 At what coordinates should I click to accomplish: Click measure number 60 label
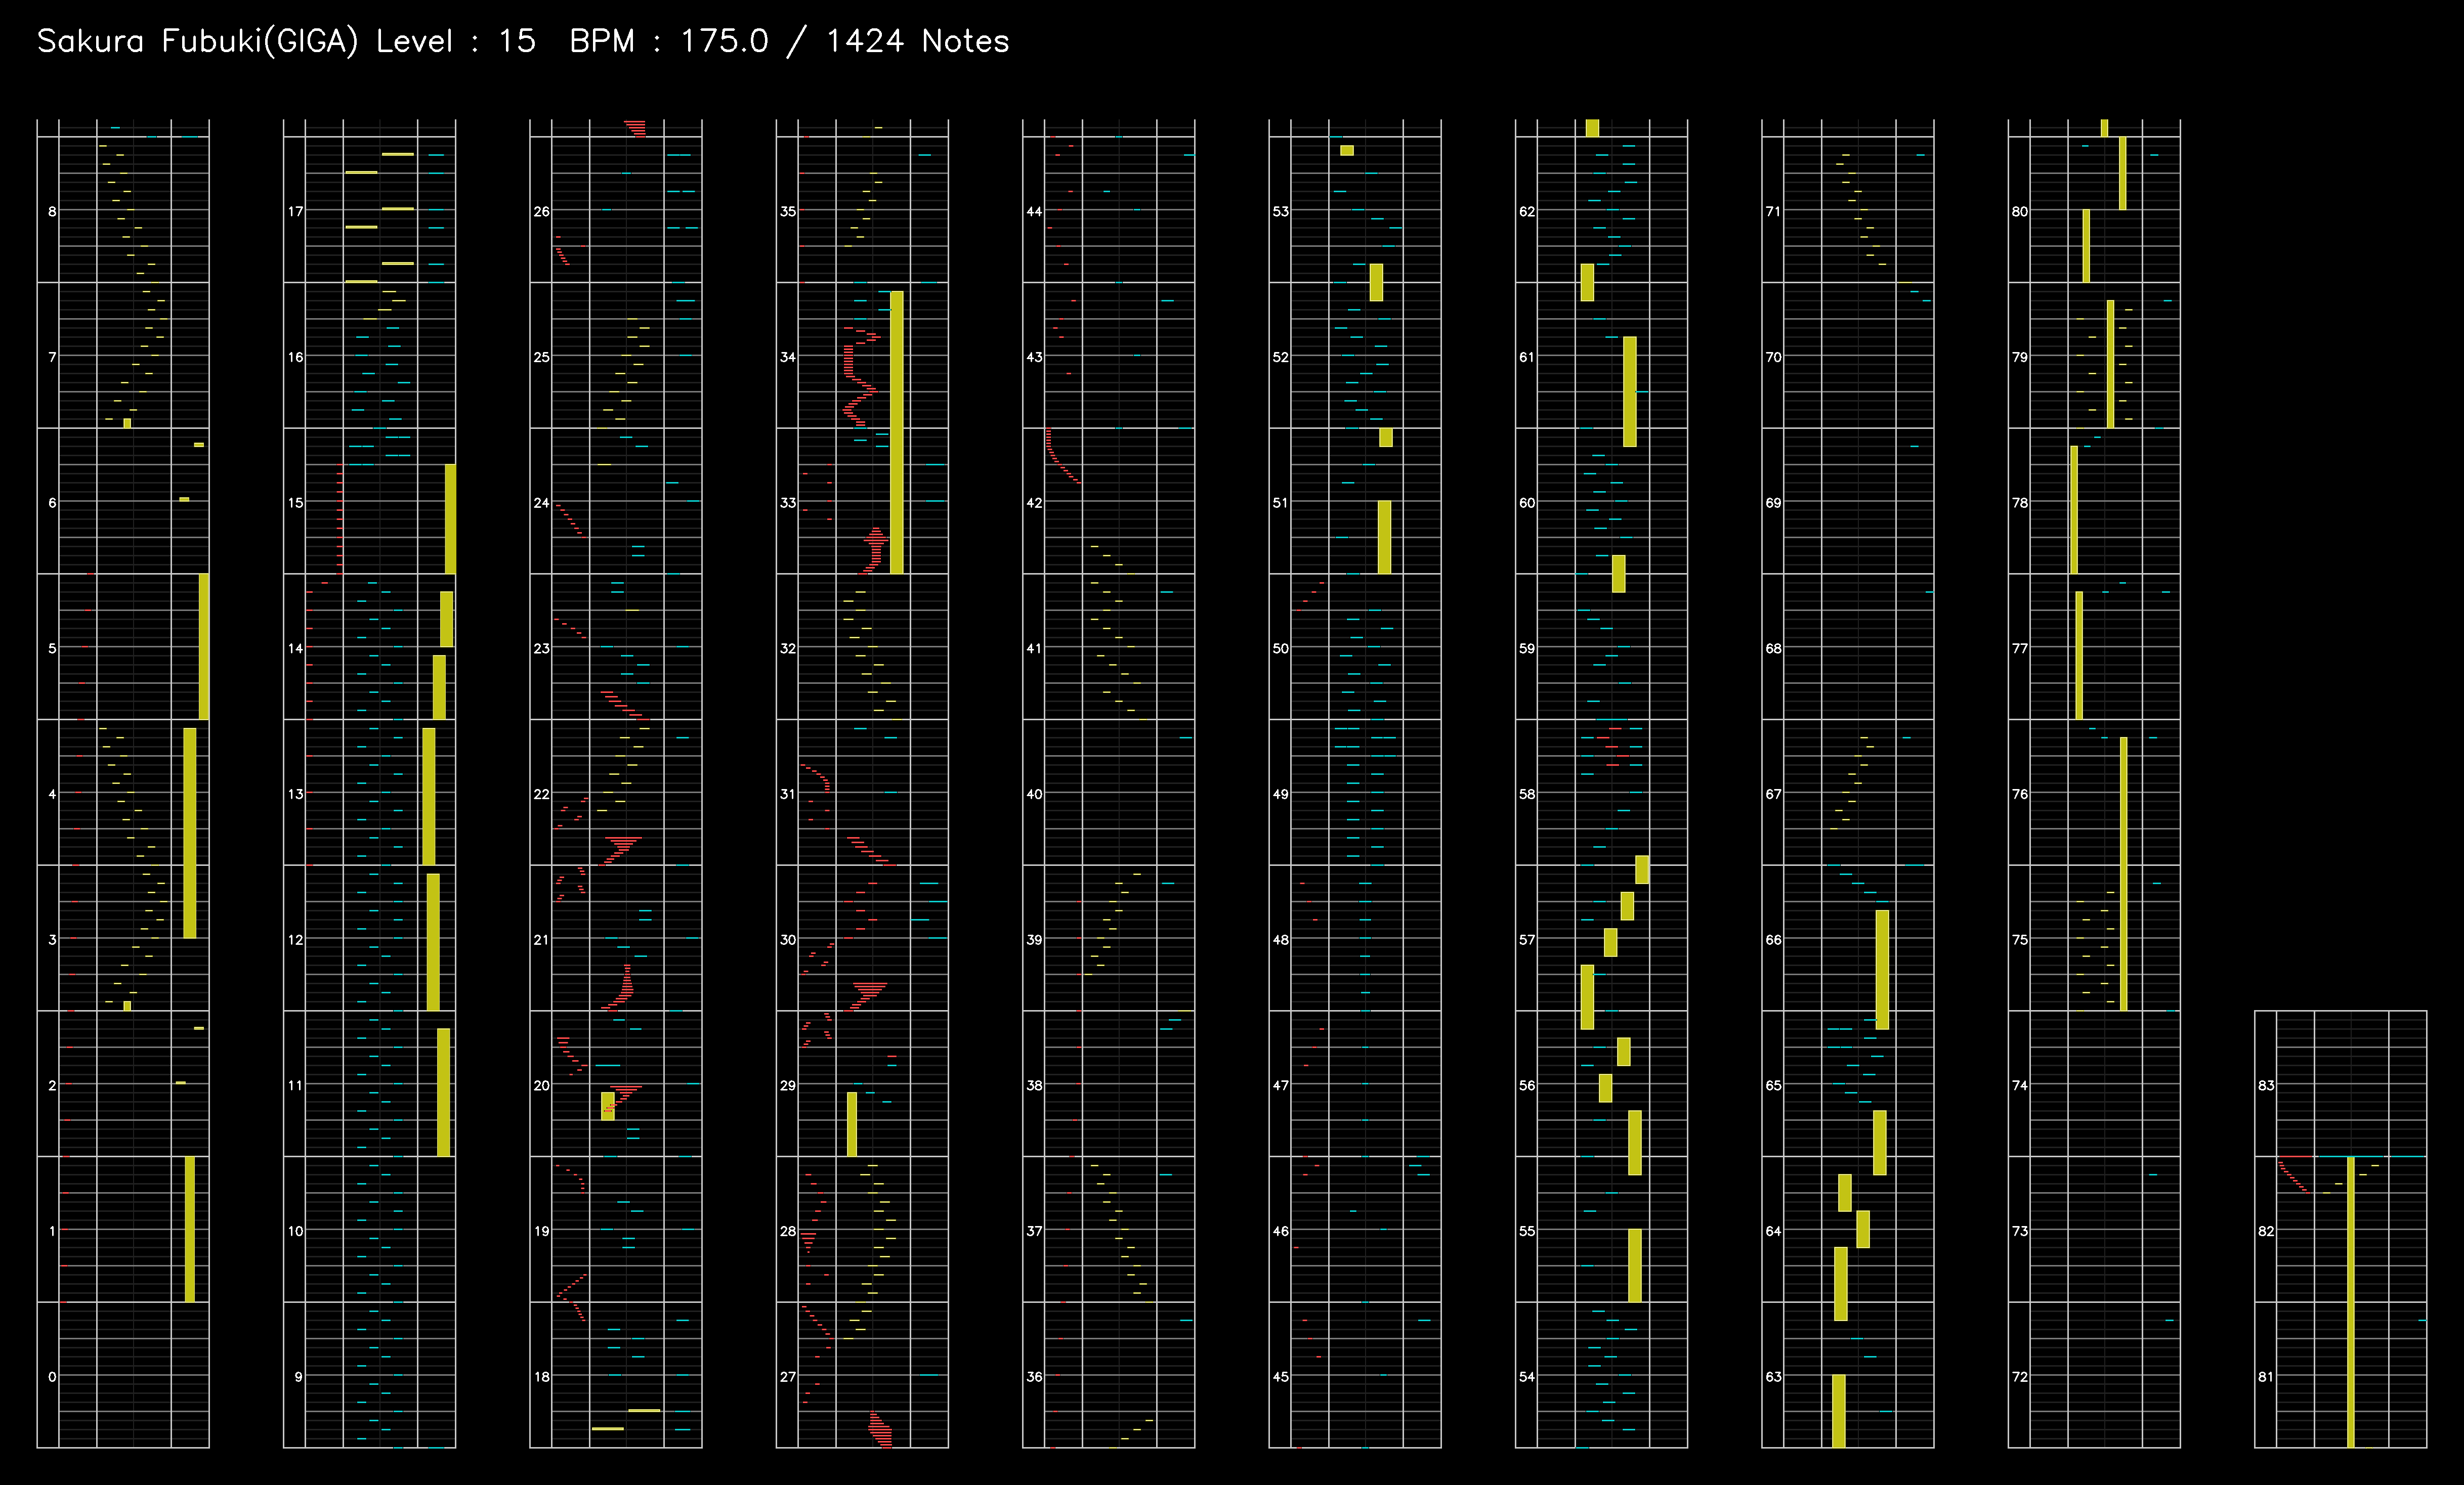click(1527, 503)
